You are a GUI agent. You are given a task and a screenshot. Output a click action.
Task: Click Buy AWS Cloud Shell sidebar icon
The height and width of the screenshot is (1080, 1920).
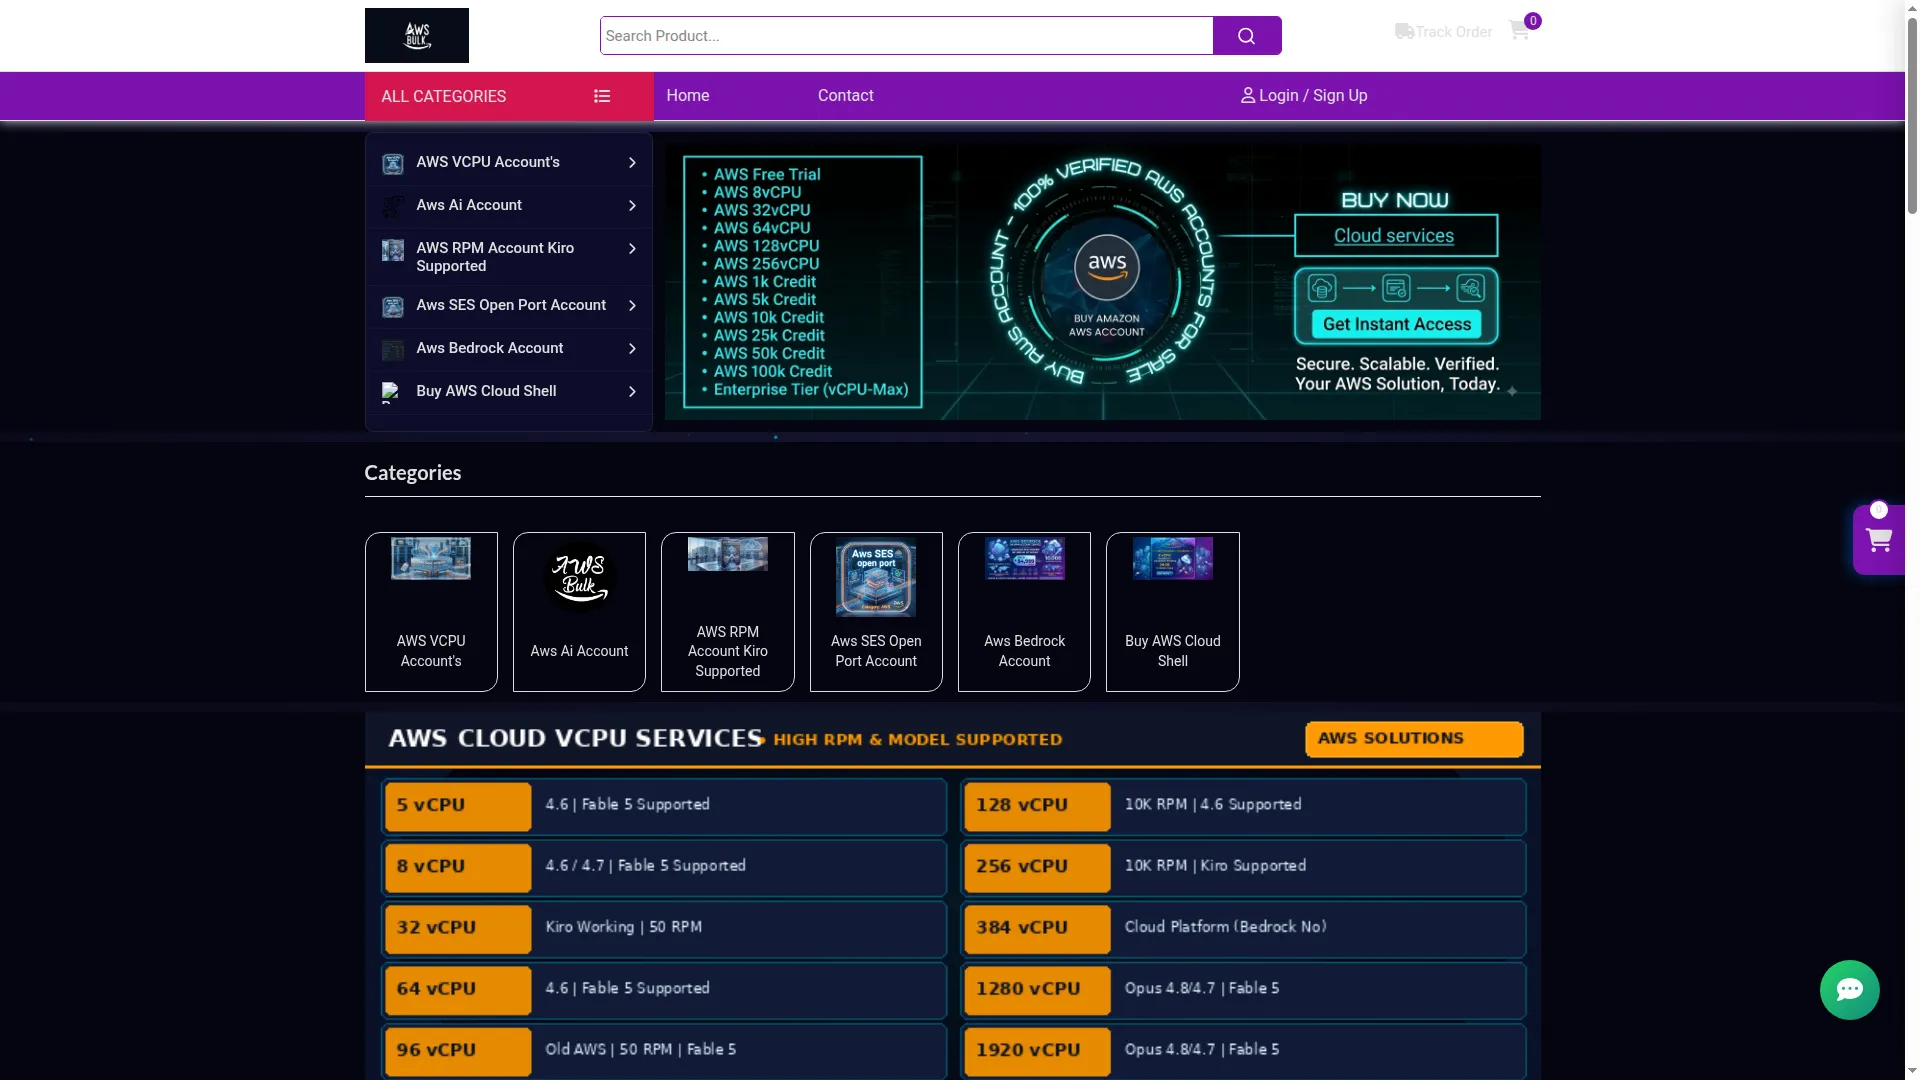point(391,392)
